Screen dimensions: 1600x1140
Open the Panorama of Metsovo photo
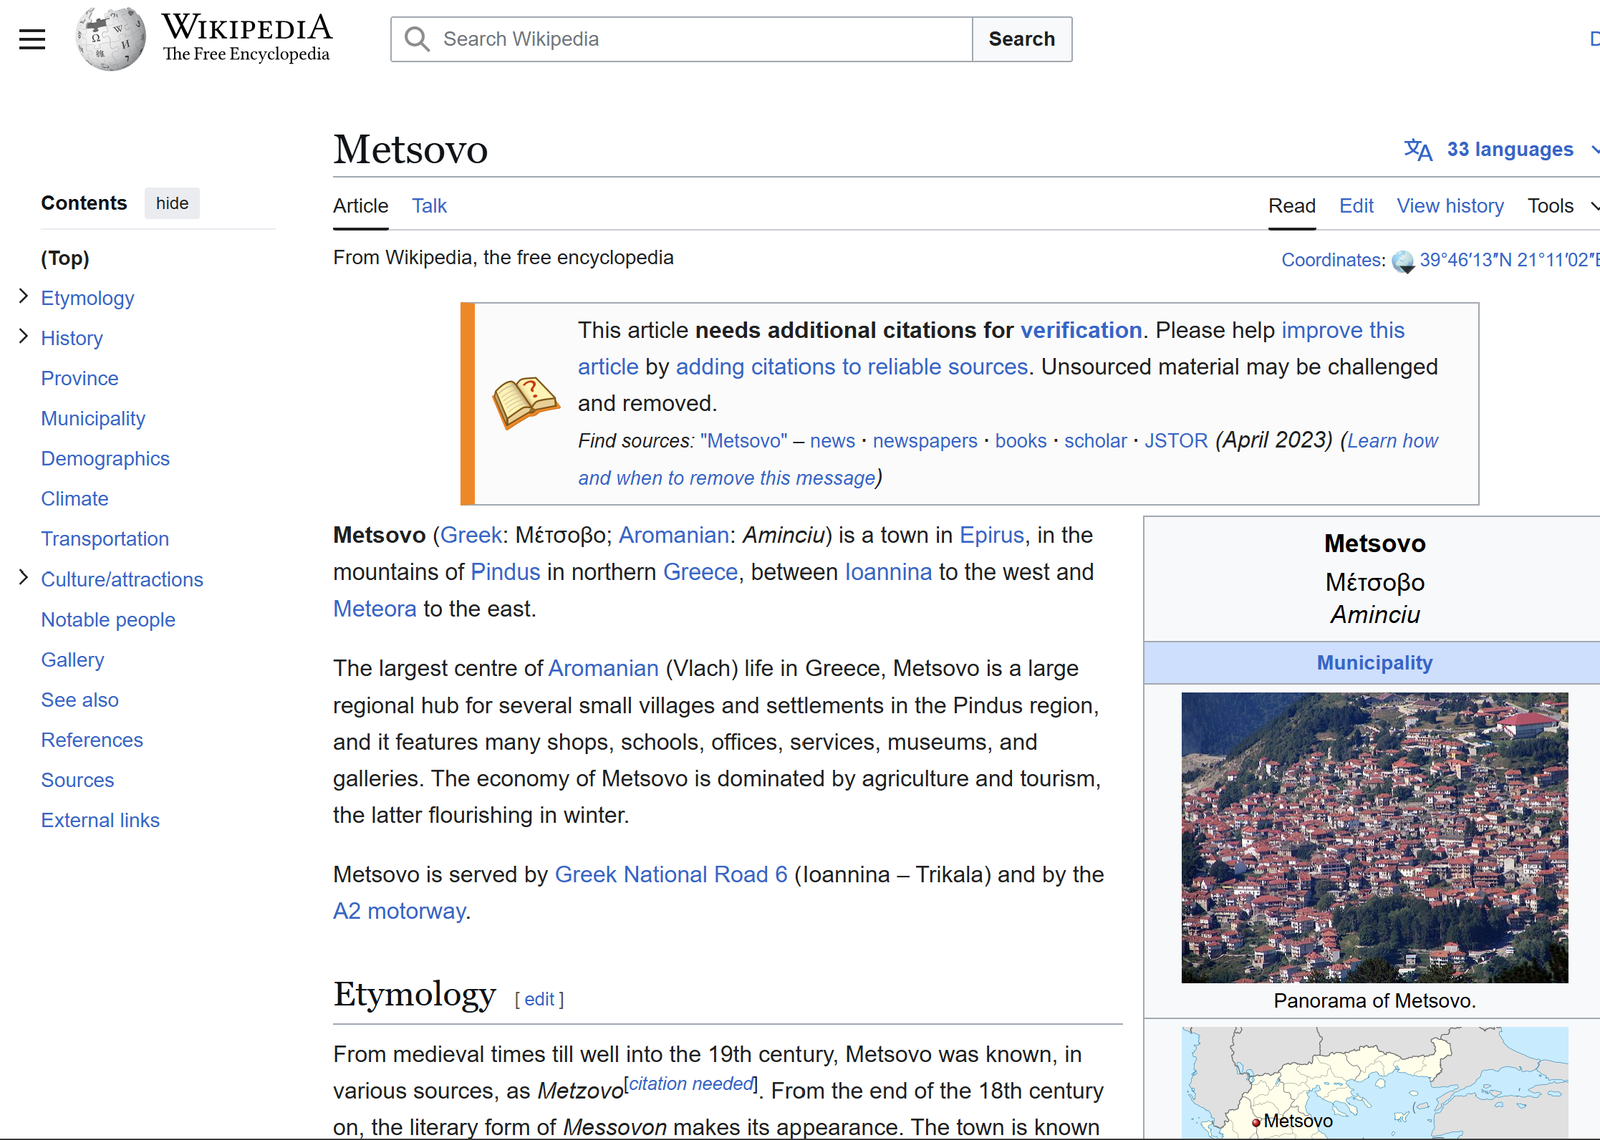[1374, 838]
